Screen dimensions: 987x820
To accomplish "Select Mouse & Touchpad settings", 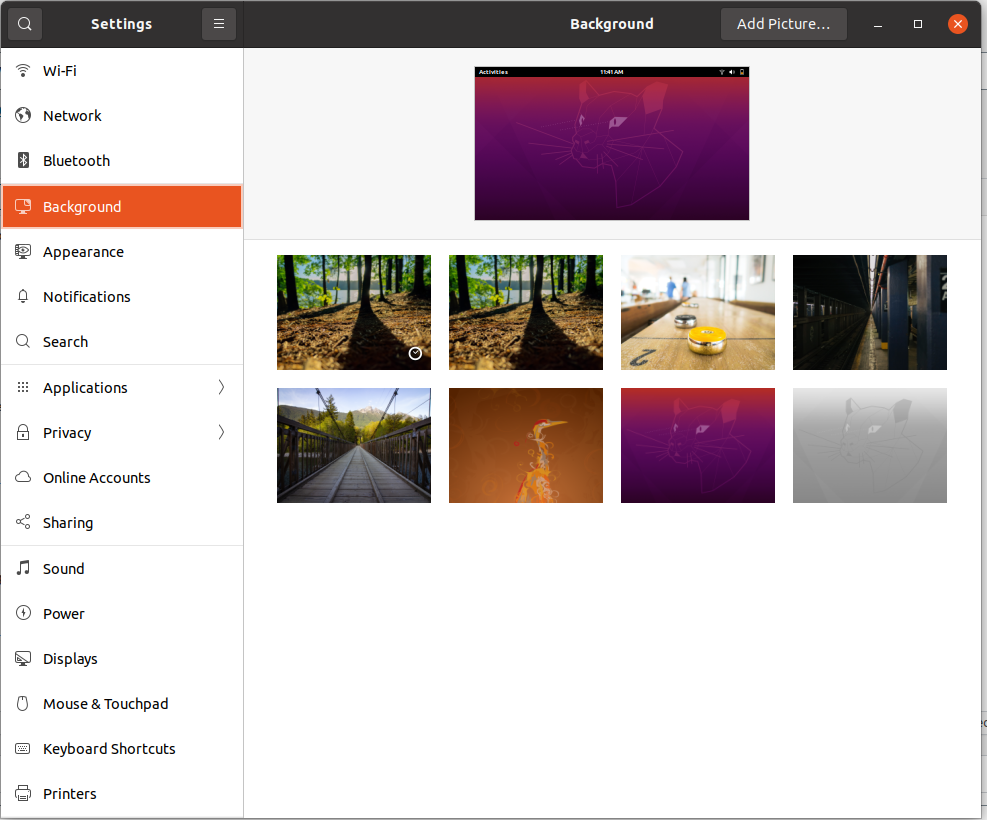I will [104, 703].
